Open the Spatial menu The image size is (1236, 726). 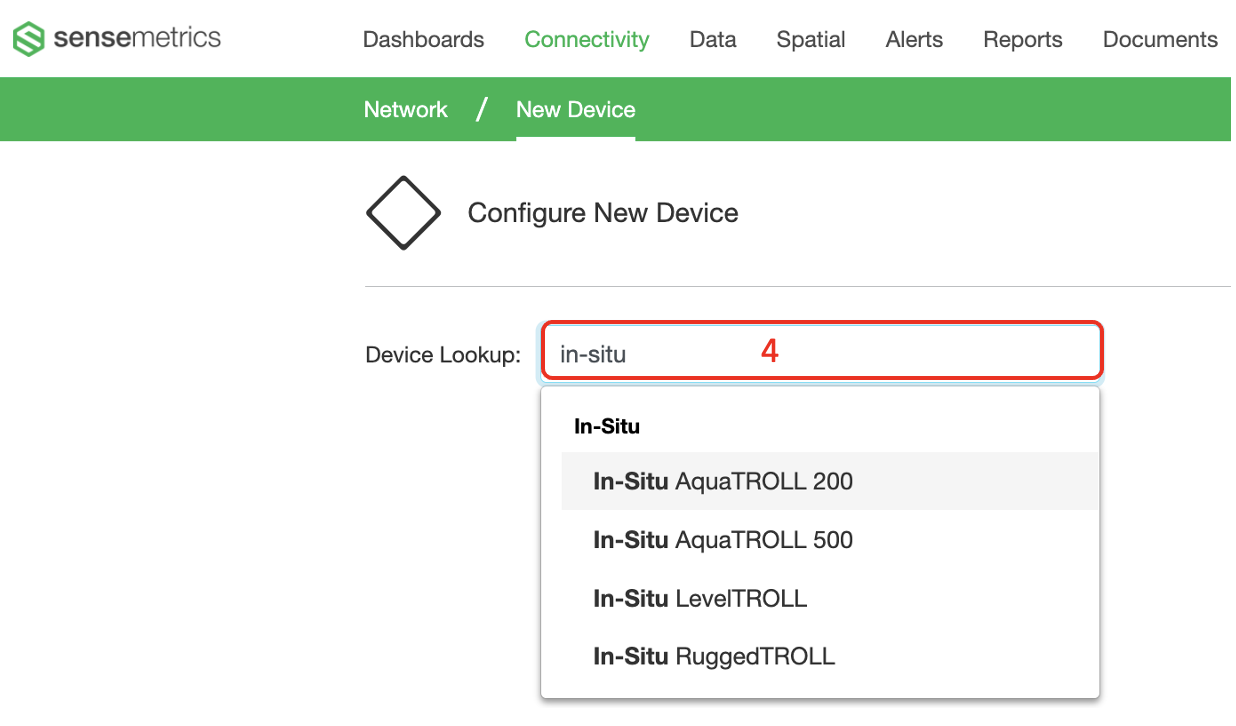tap(811, 40)
